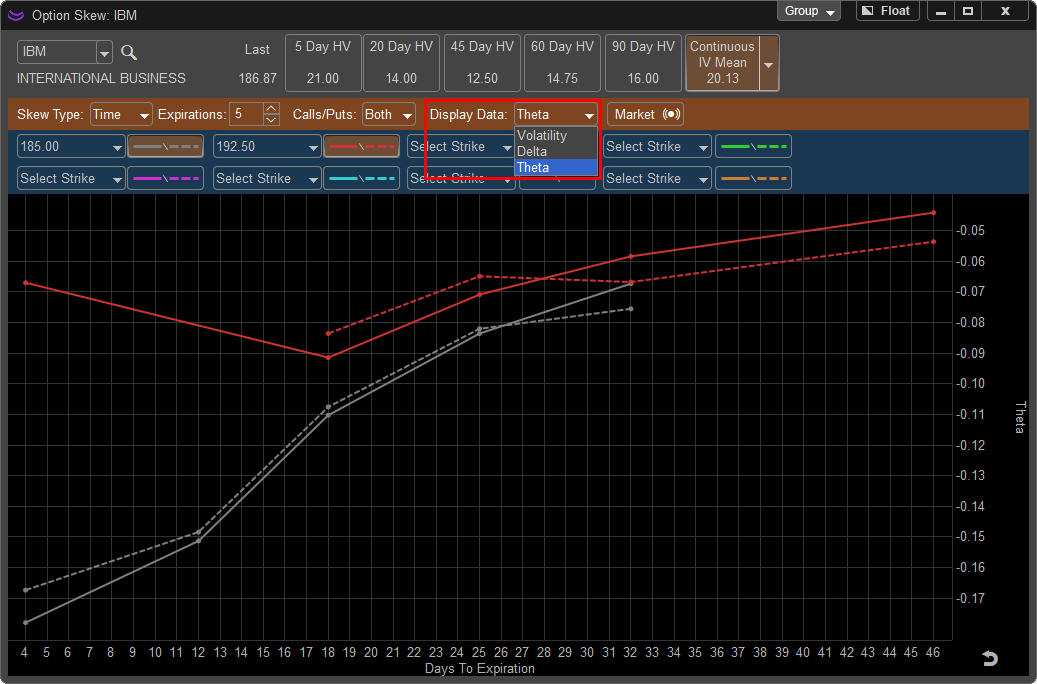Open Select Strike dropdown beside green swatch

pos(657,146)
